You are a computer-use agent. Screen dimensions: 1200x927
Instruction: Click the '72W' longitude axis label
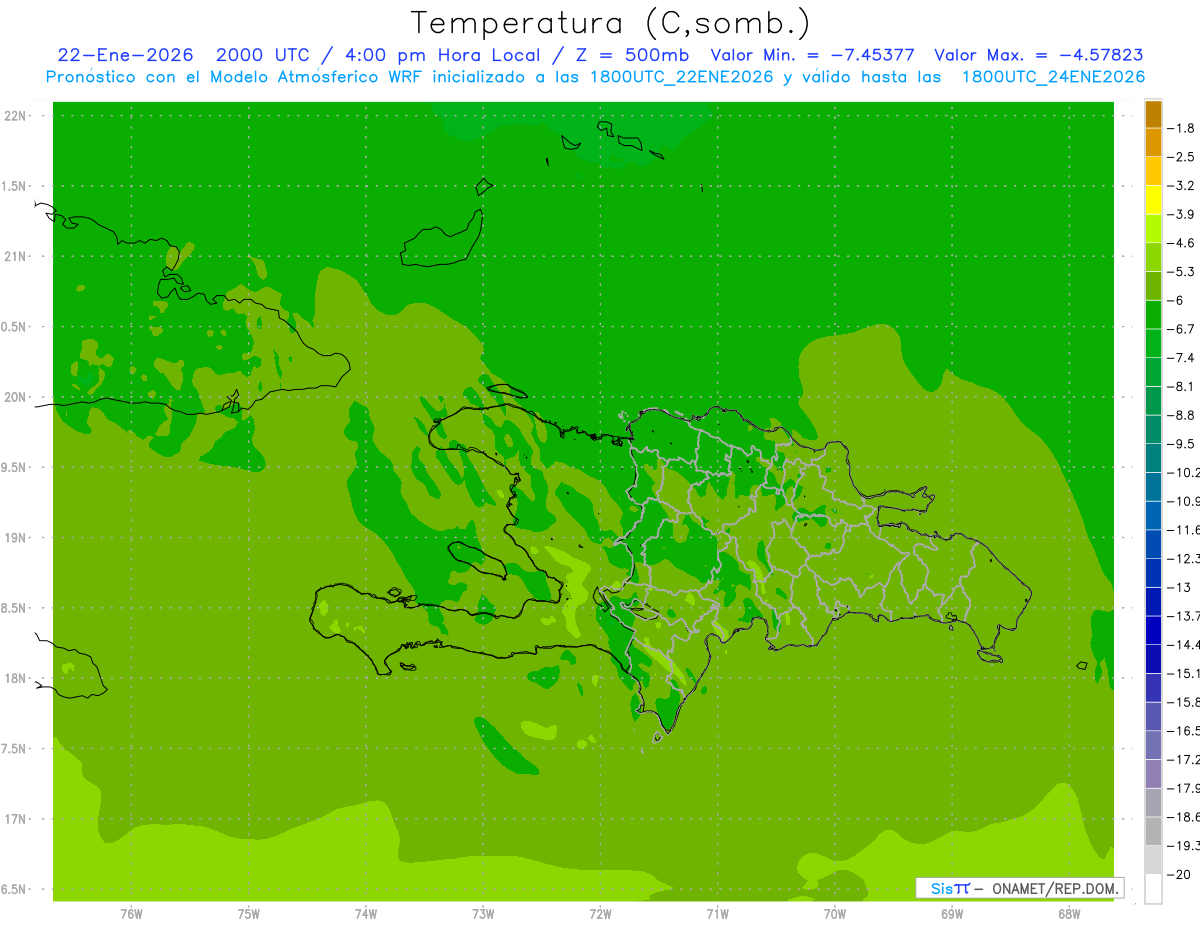point(600,913)
